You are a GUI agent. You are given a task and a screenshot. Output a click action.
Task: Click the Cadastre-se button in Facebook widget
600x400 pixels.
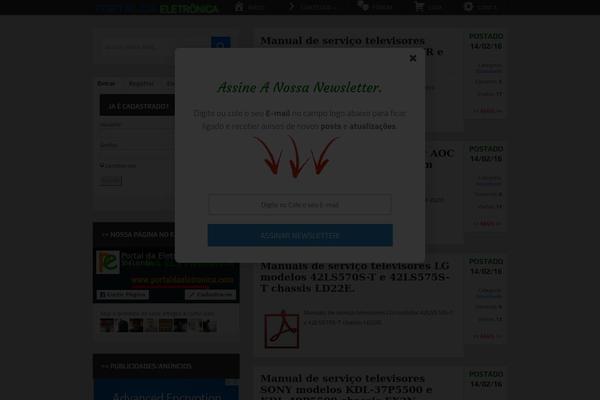(210, 294)
